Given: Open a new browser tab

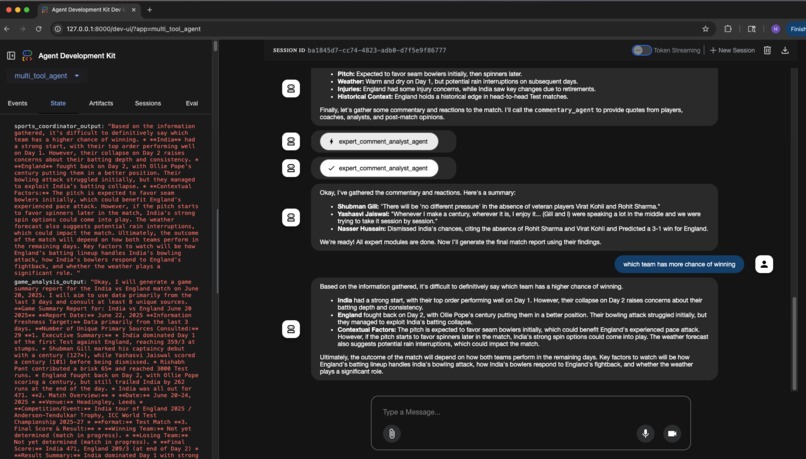Looking at the screenshot, I should (150, 10).
